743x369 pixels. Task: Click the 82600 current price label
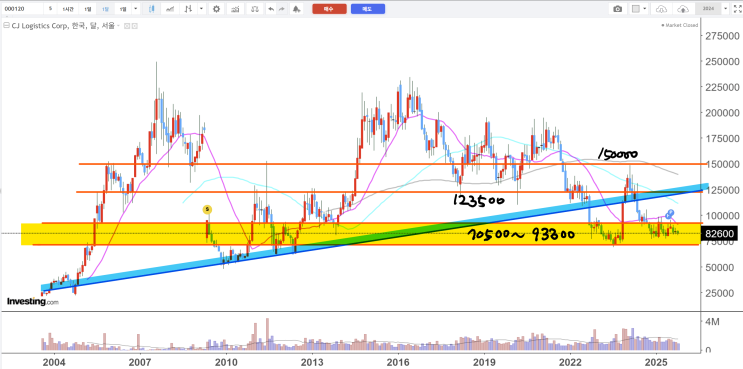tap(719, 234)
